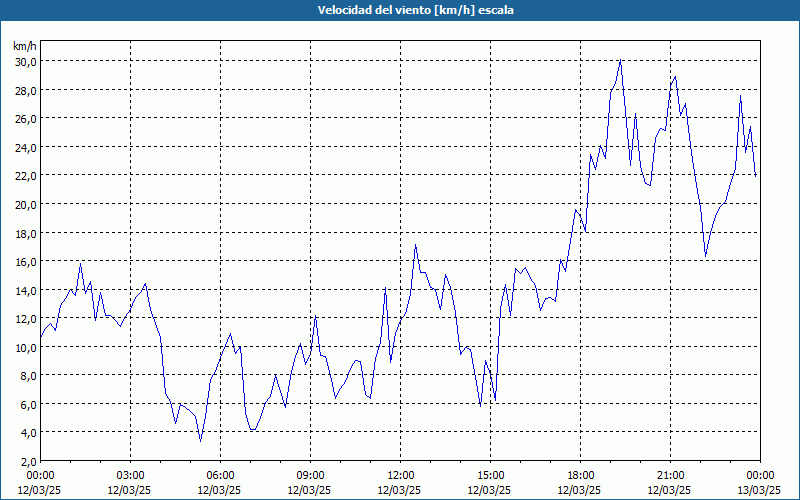Click the 15:00 time axis label

tap(490, 476)
